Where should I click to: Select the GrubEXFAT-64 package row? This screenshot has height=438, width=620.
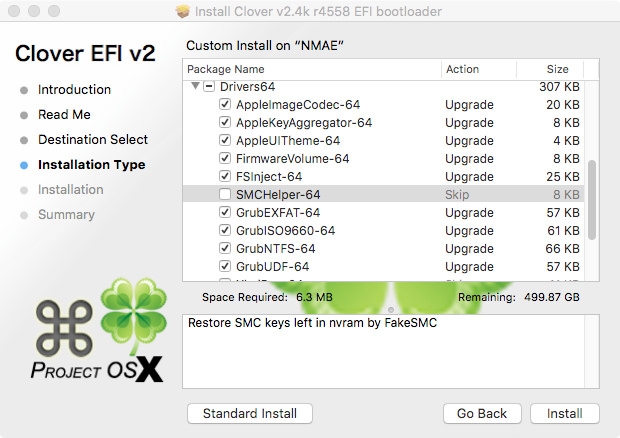pyautogui.click(x=383, y=212)
